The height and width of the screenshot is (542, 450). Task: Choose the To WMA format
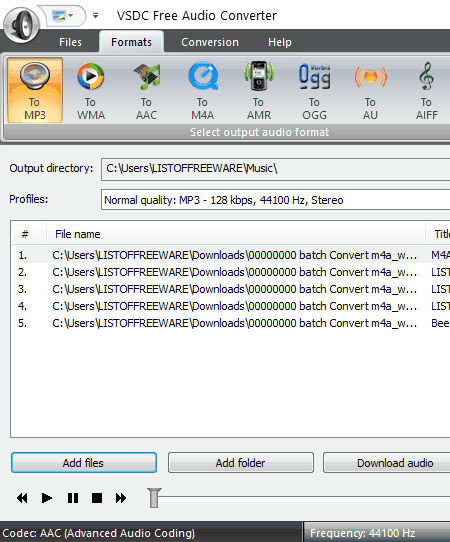coord(91,90)
